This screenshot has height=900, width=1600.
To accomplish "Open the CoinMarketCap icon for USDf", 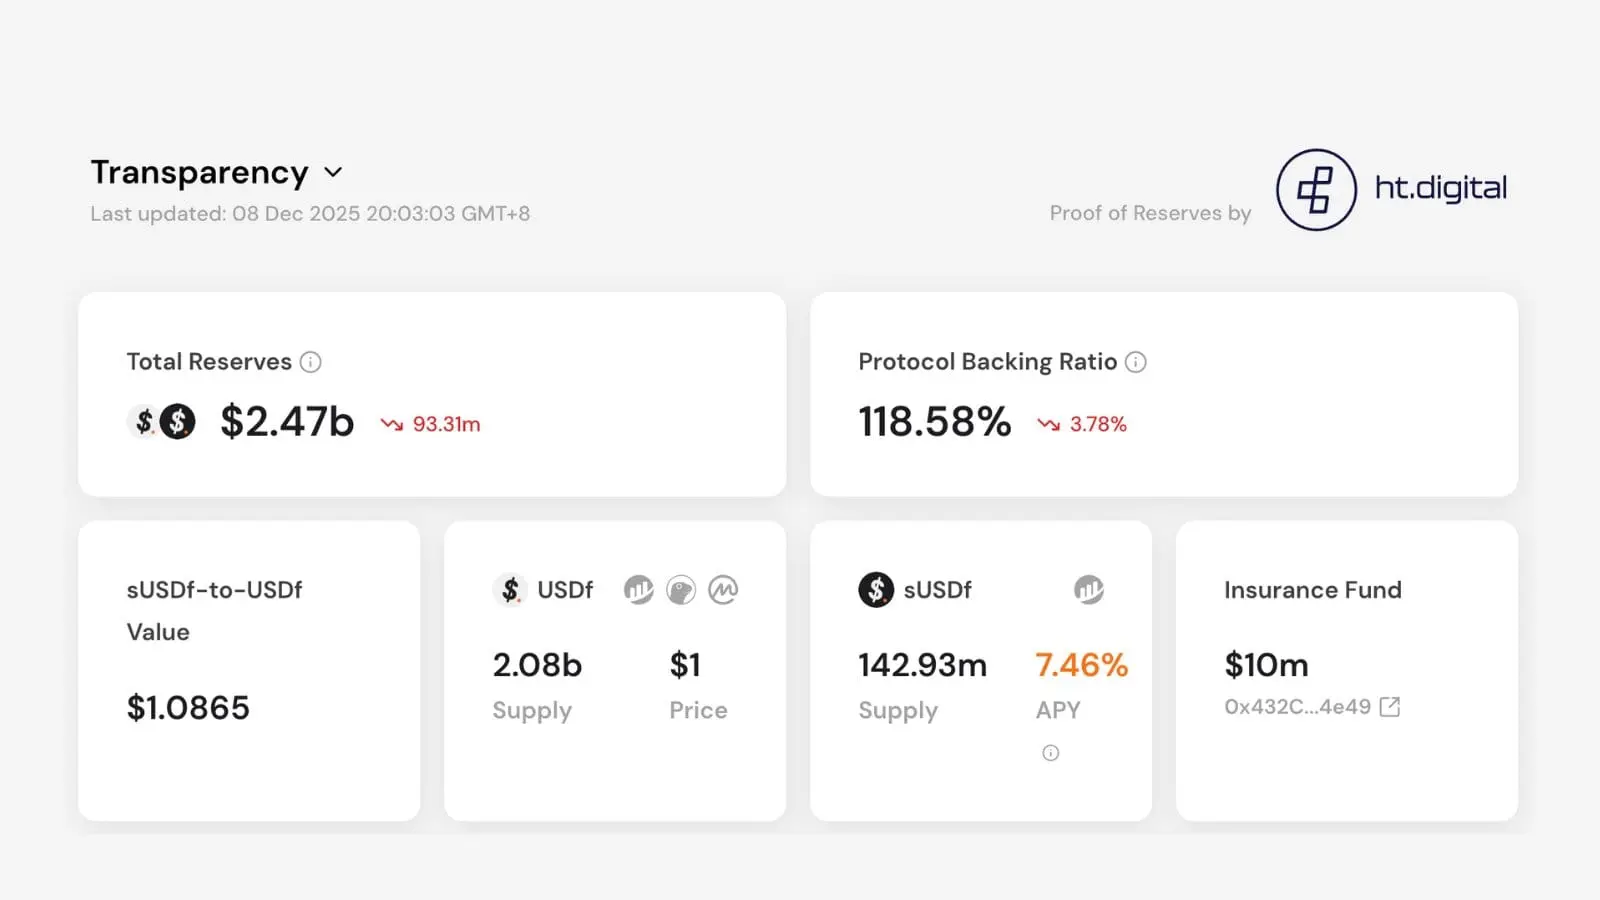I will (x=723, y=590).
